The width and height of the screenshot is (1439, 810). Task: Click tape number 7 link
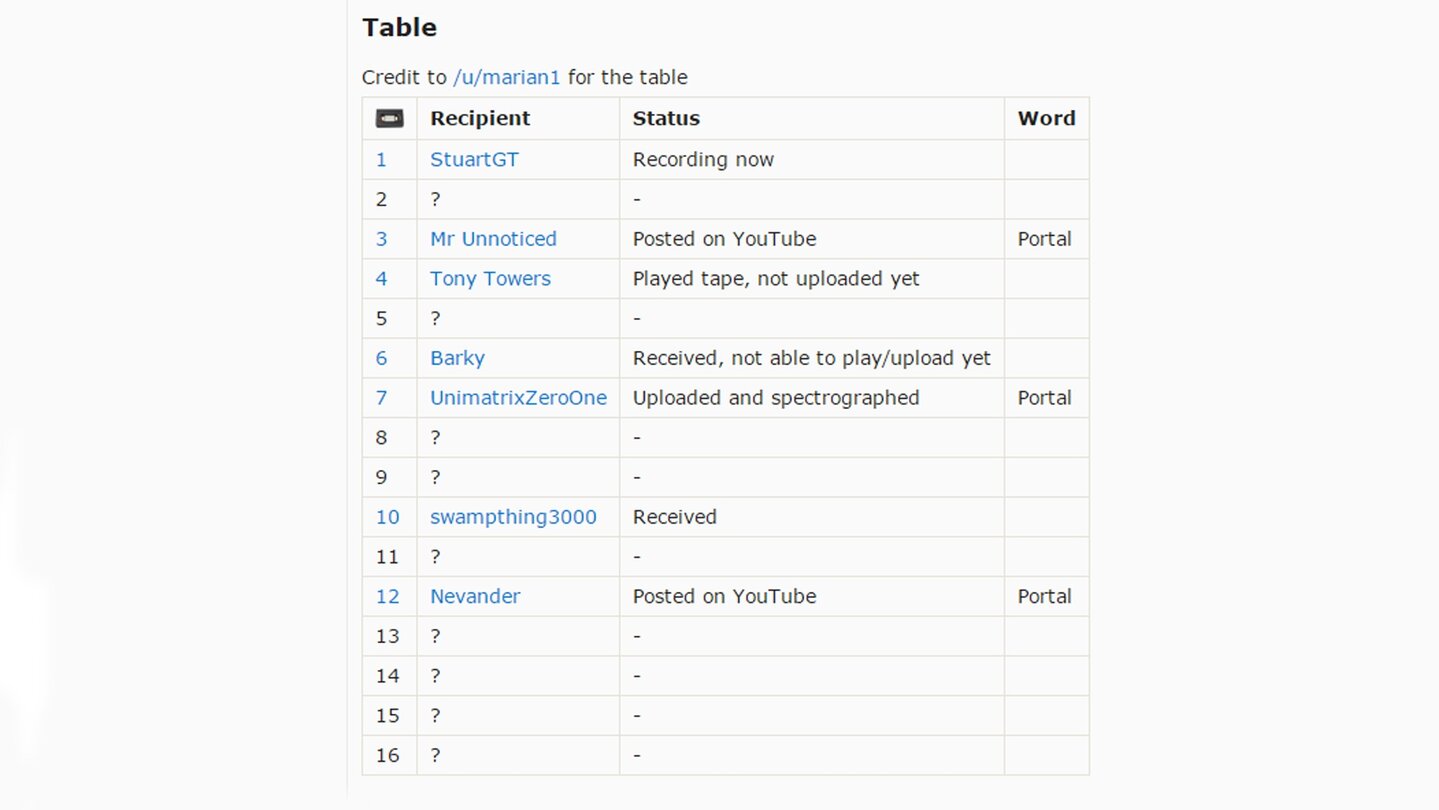tap(381, 398)
